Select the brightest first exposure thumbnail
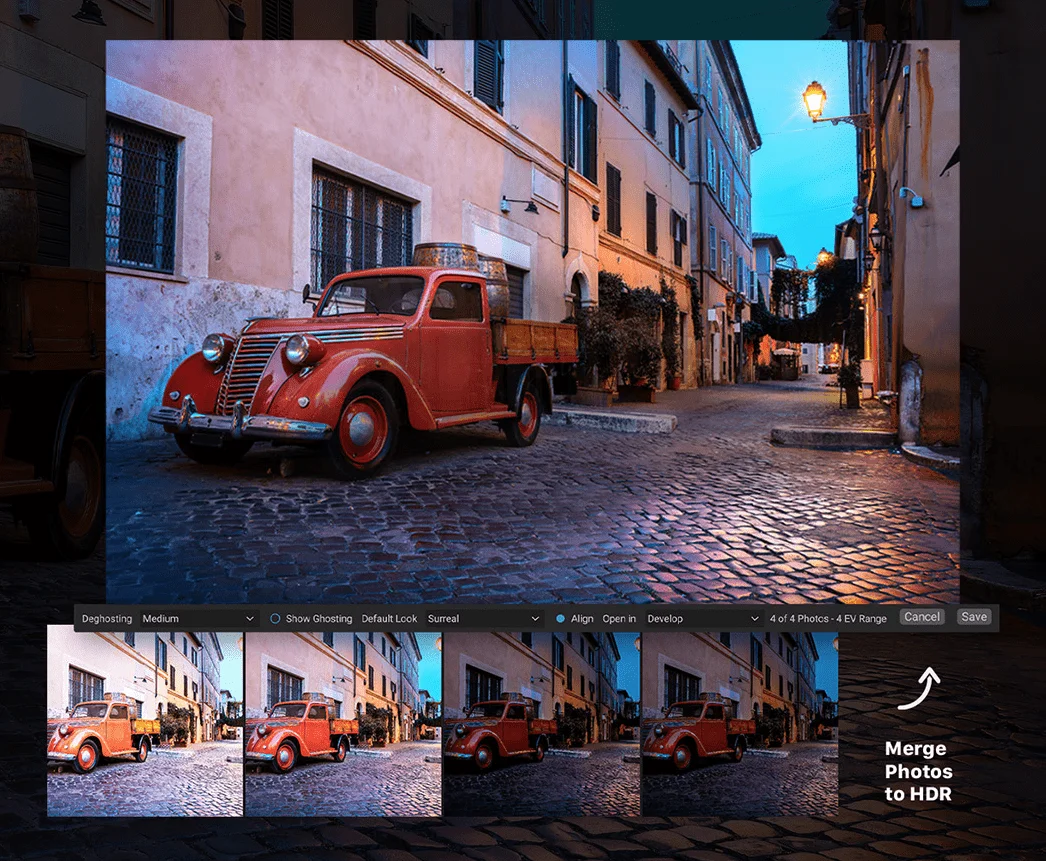 145,724
